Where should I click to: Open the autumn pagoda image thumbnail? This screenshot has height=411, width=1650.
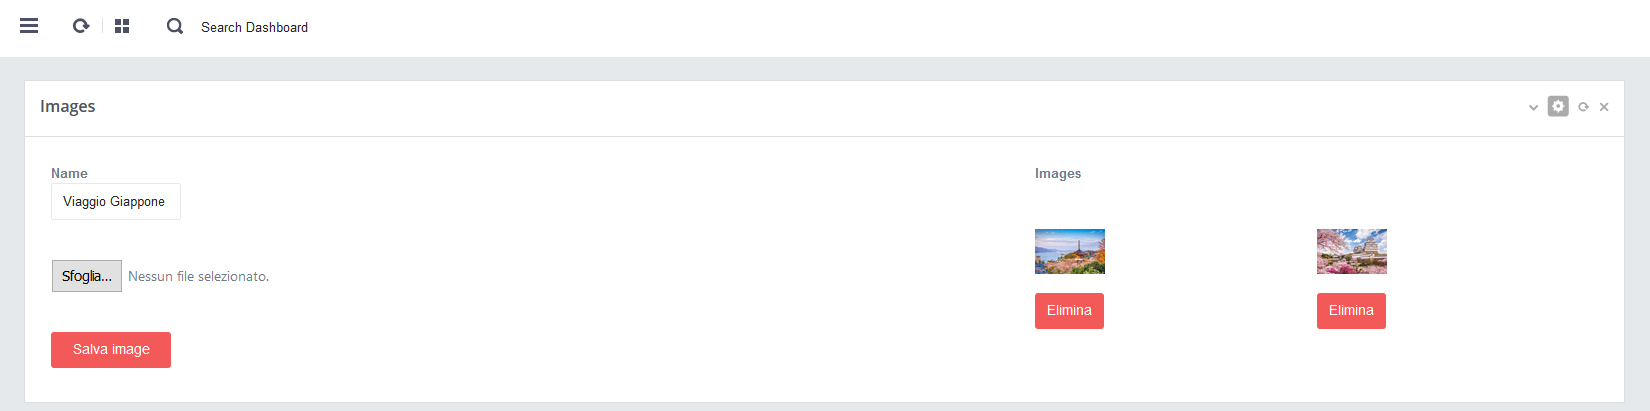1070,251
